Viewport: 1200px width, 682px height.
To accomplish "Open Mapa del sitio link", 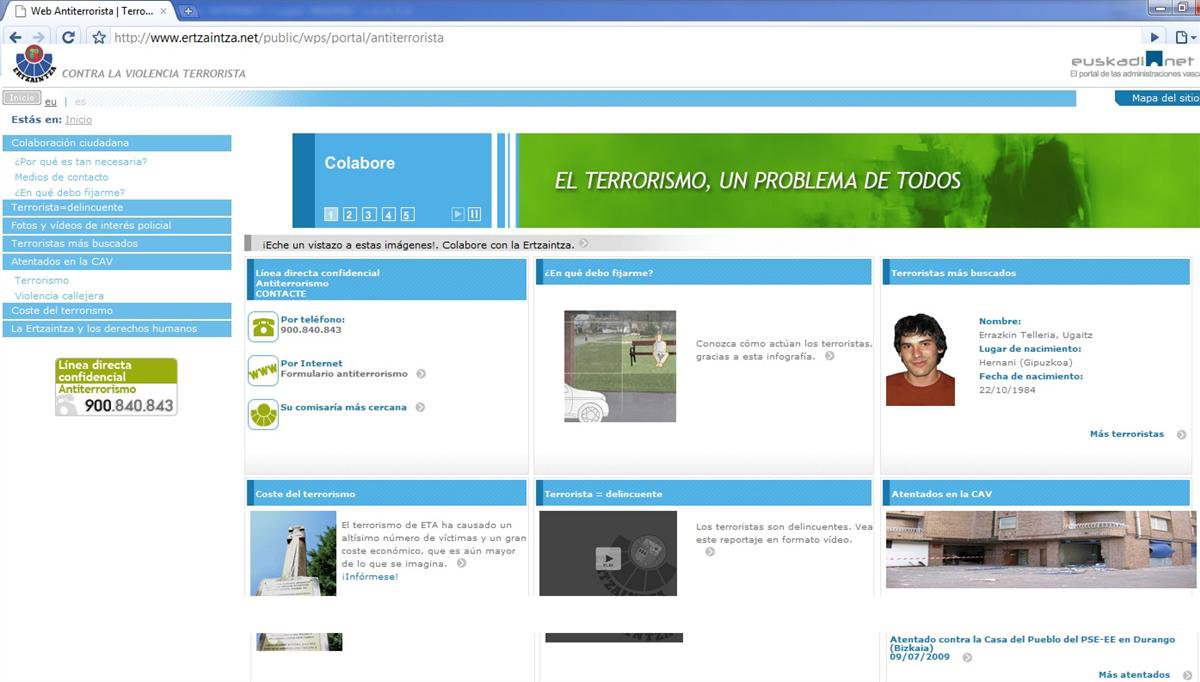I will (1164, 98).
